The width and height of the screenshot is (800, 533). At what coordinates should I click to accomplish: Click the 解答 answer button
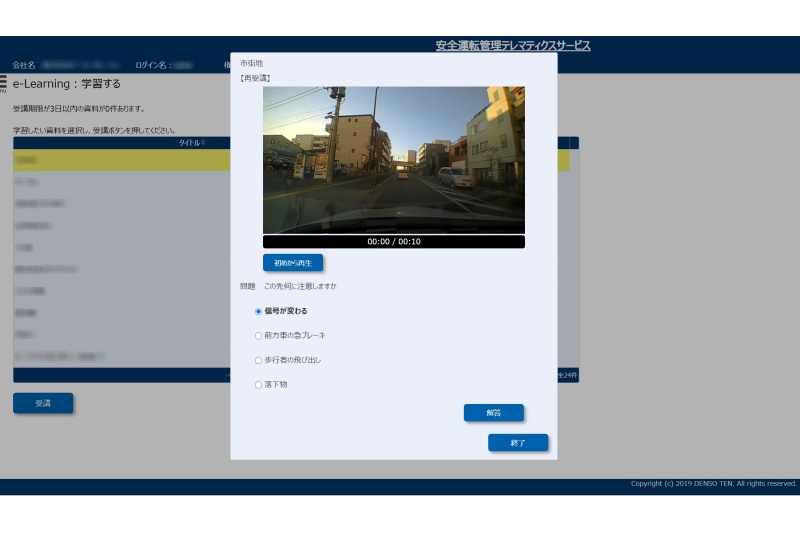[x=493, y=412]
